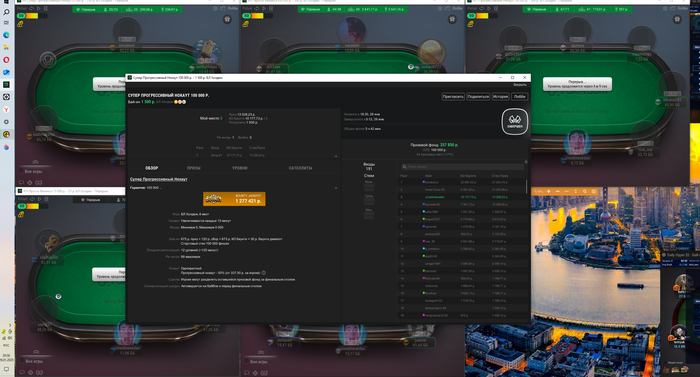Click info icon beside Прогрессивный нокаут 50%

pos(264,273)
